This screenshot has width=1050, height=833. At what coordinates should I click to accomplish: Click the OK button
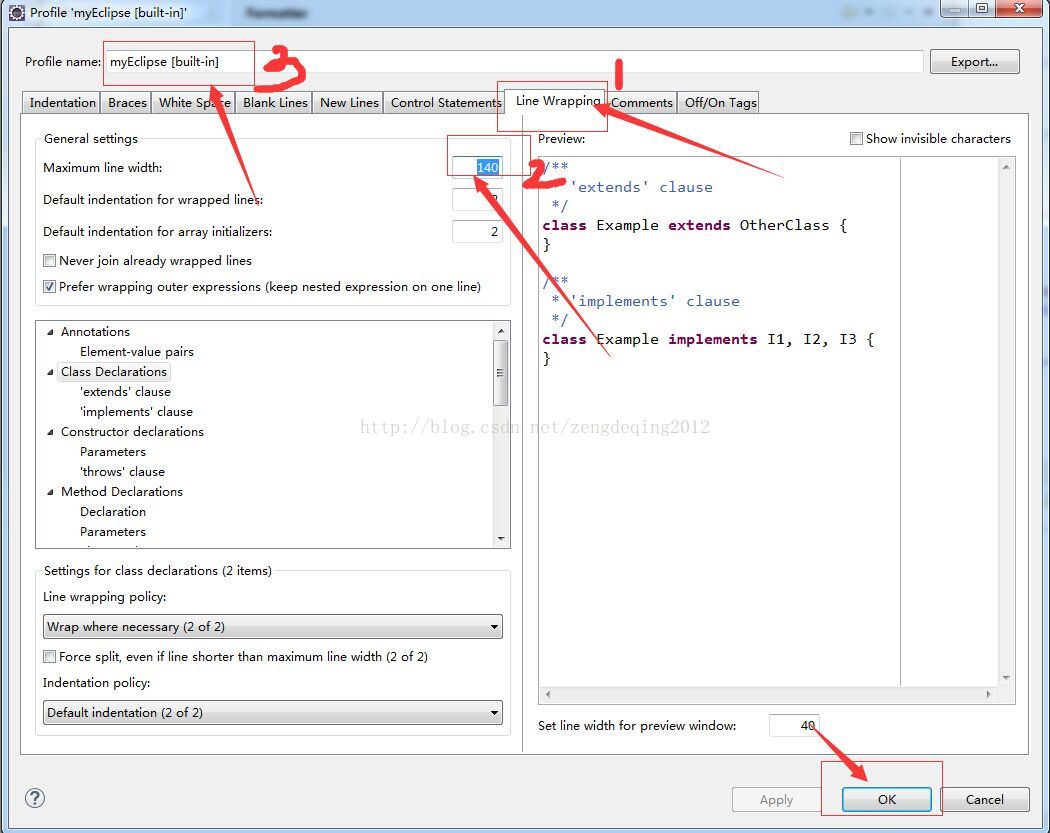tap(887, 800)
